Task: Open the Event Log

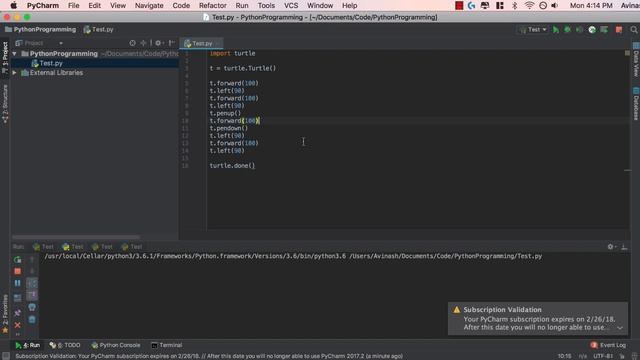Action: (x=608, y=345)
